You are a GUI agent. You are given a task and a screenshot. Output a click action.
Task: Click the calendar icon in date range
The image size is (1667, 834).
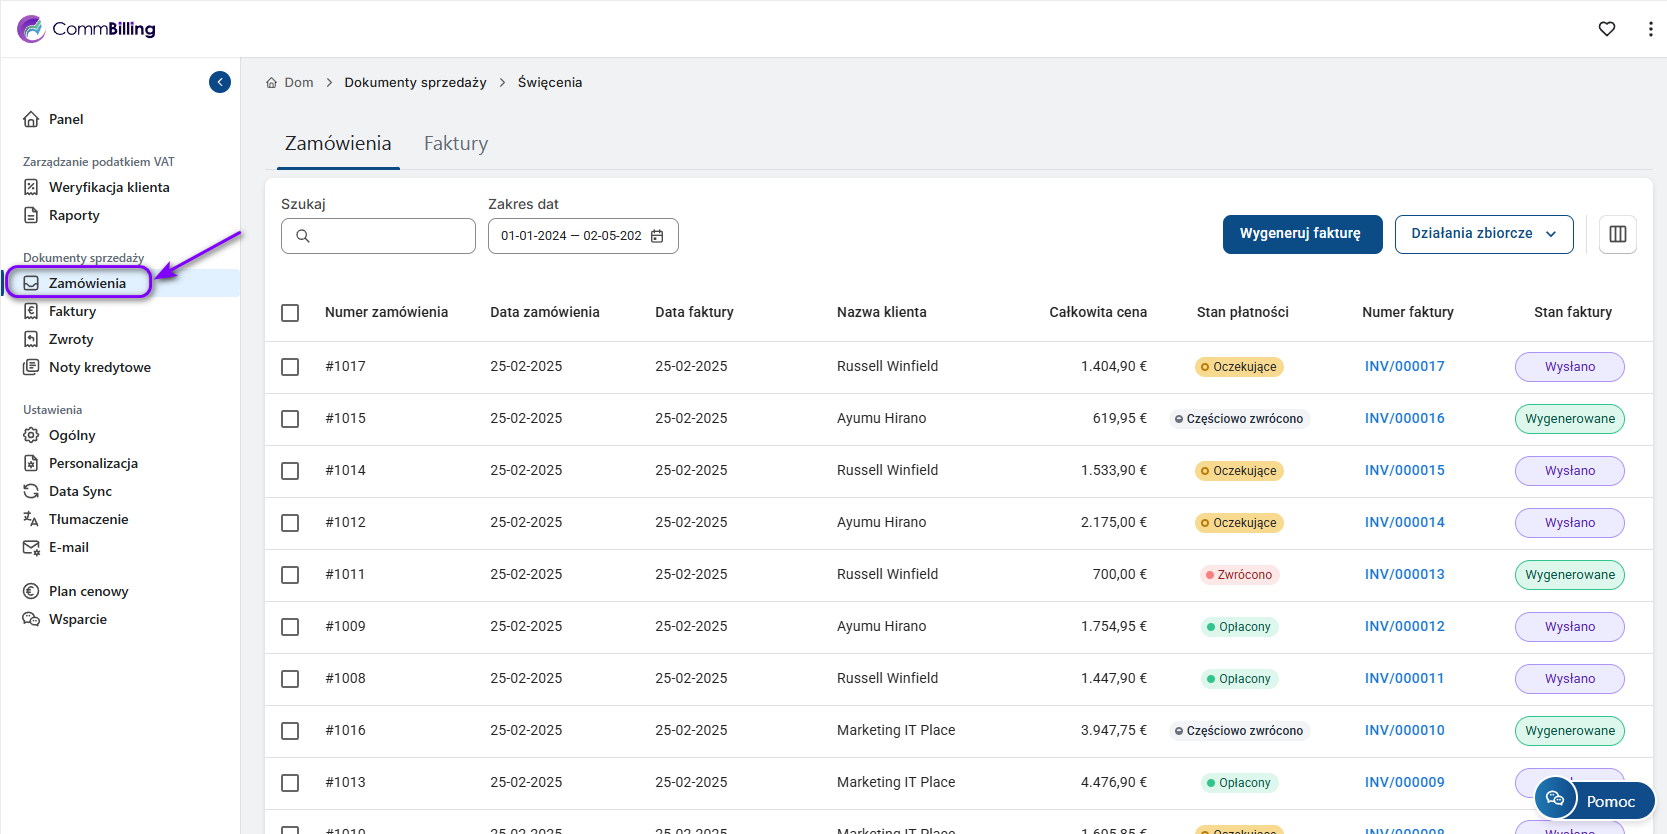(x=657, y=236)
